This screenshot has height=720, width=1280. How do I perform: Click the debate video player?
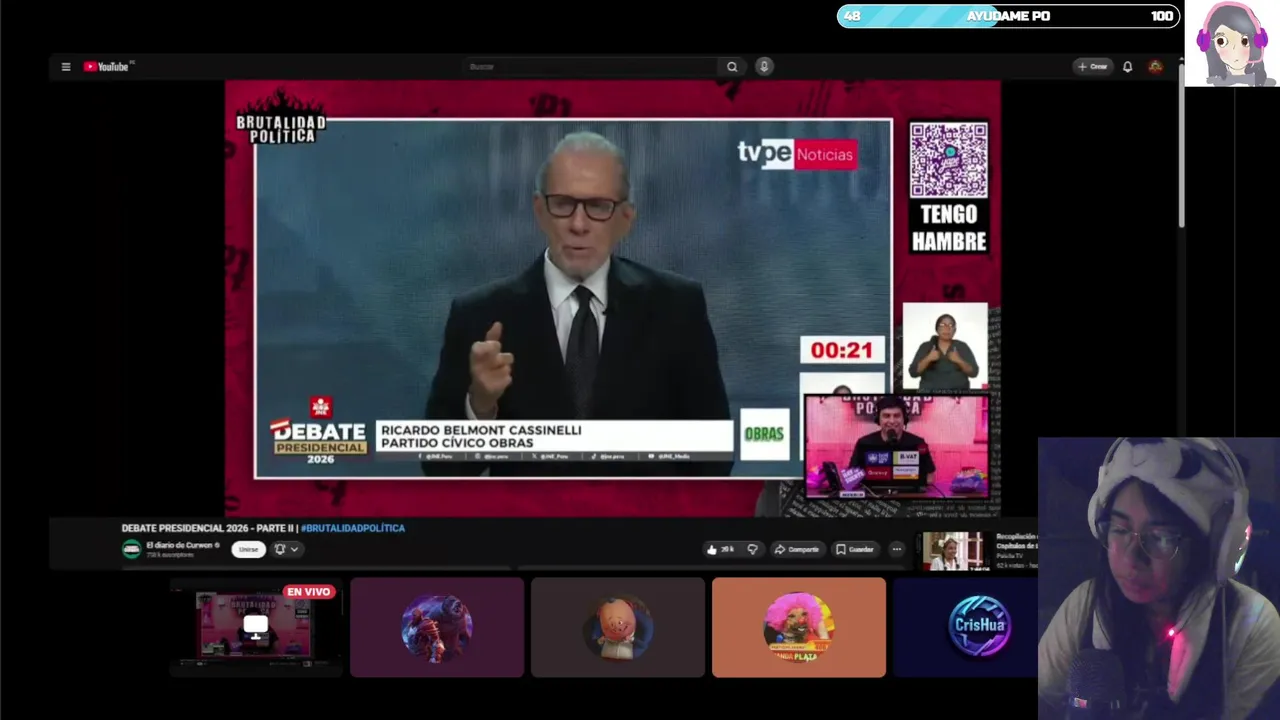(612, 298)
